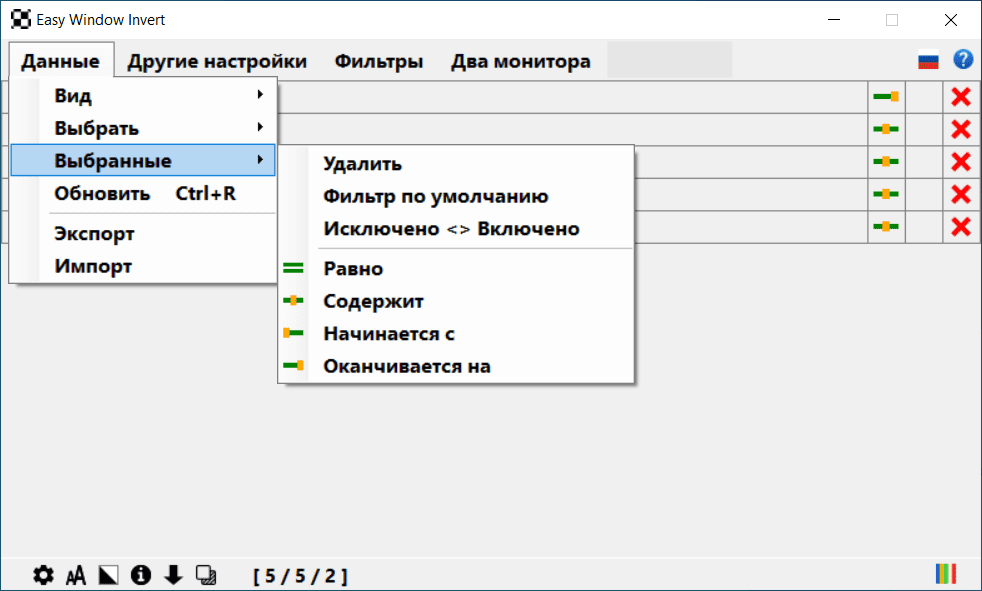This screenshot has height=591, width=982.
Task: Click the Russian flag language icon
Action: click(x=929, y=61)
